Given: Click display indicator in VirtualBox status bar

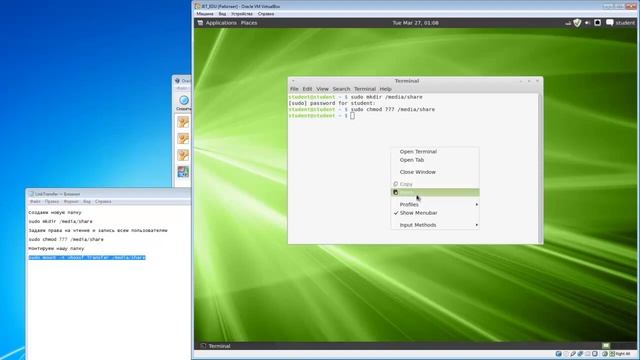Looking at the screenshot, I should coord(595,354).
